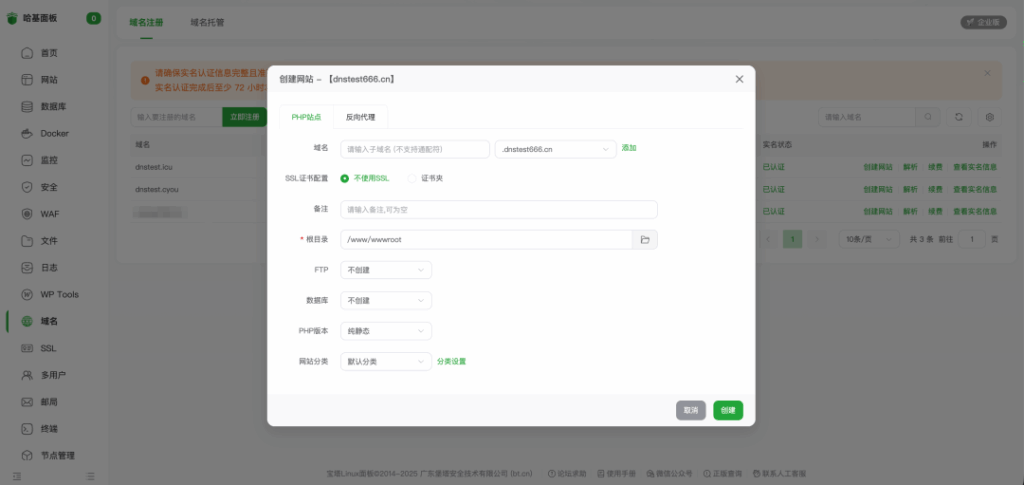This screenshot has height=485, width=1024.
Task: Open the 终端 terminal sidebar icon
Action: click(28, 429)
